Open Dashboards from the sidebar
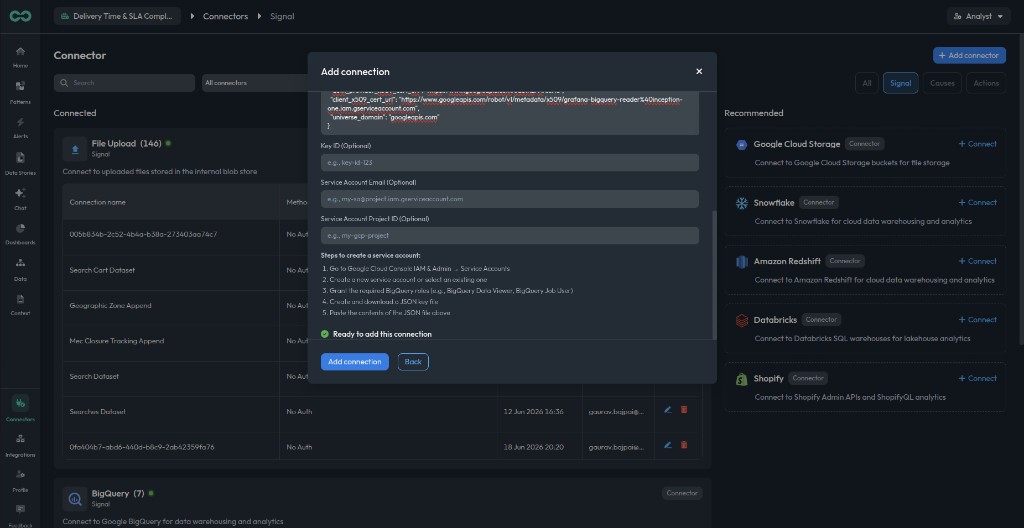The height and width of the screenshot is (528, 1024). [20, 234]
